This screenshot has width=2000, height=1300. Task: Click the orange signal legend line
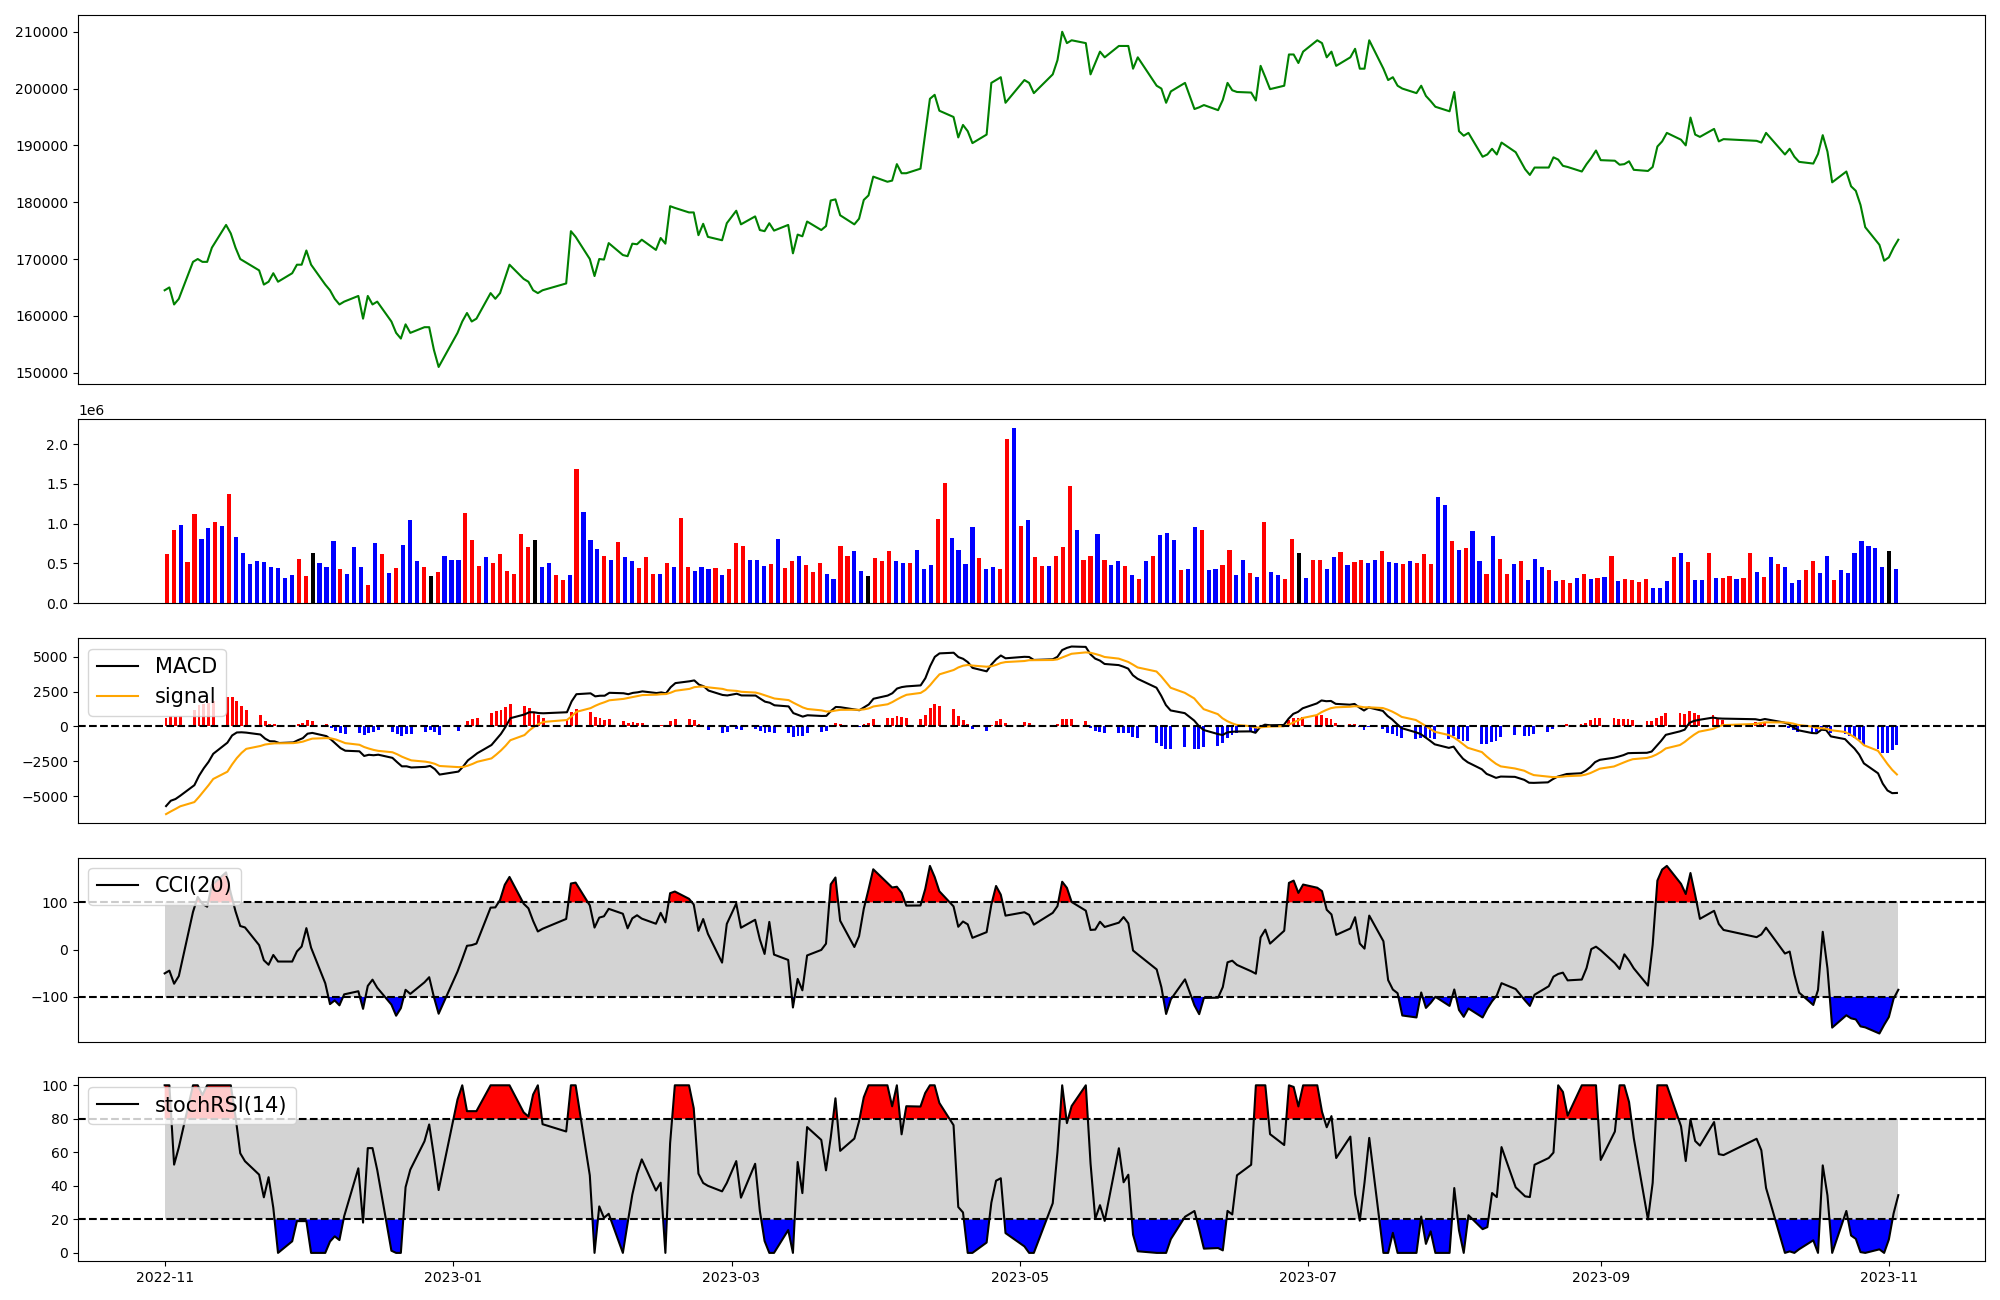click(116, 696)
